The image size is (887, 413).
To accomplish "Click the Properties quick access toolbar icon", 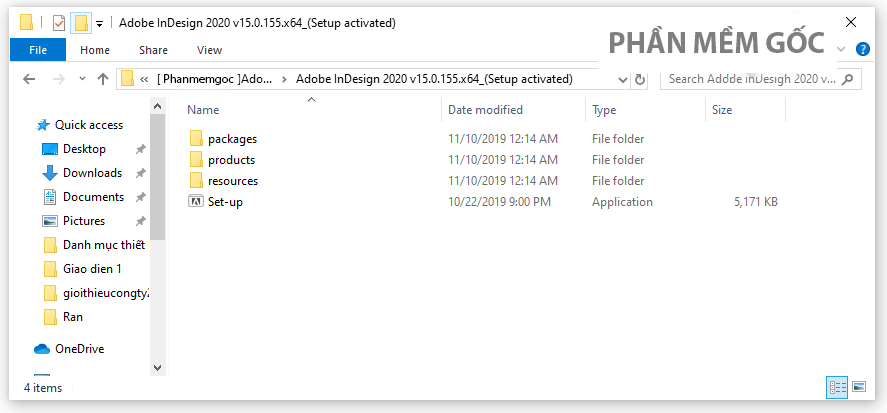I will coord(59,23).
